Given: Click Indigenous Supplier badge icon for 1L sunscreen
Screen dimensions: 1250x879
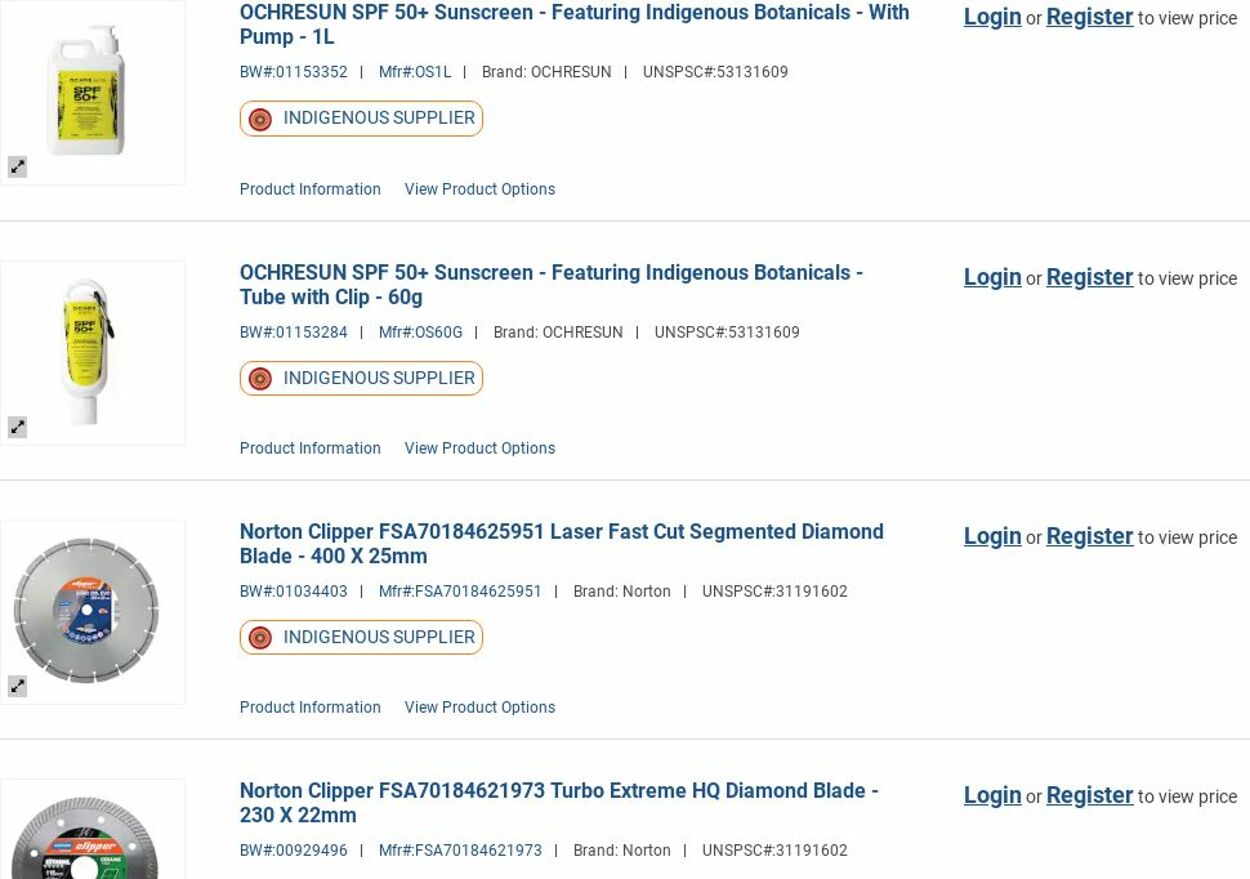Looking at the screenshot, I should [260, 119].
